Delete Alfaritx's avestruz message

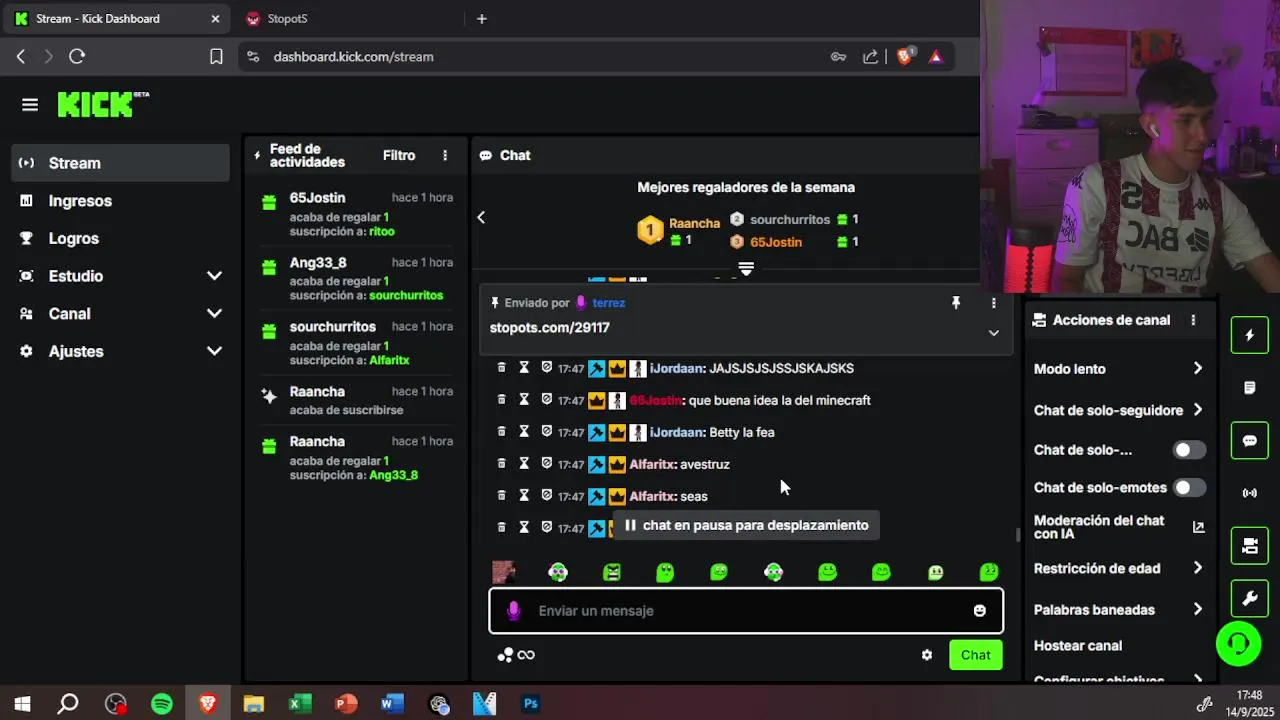(502, 464)
